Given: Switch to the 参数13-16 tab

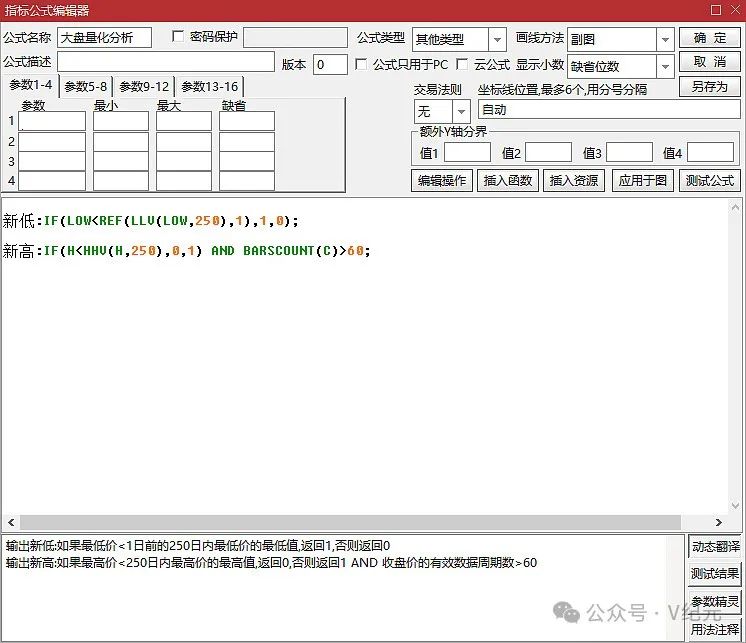Looking at the screenshot, I should (209, 87).
